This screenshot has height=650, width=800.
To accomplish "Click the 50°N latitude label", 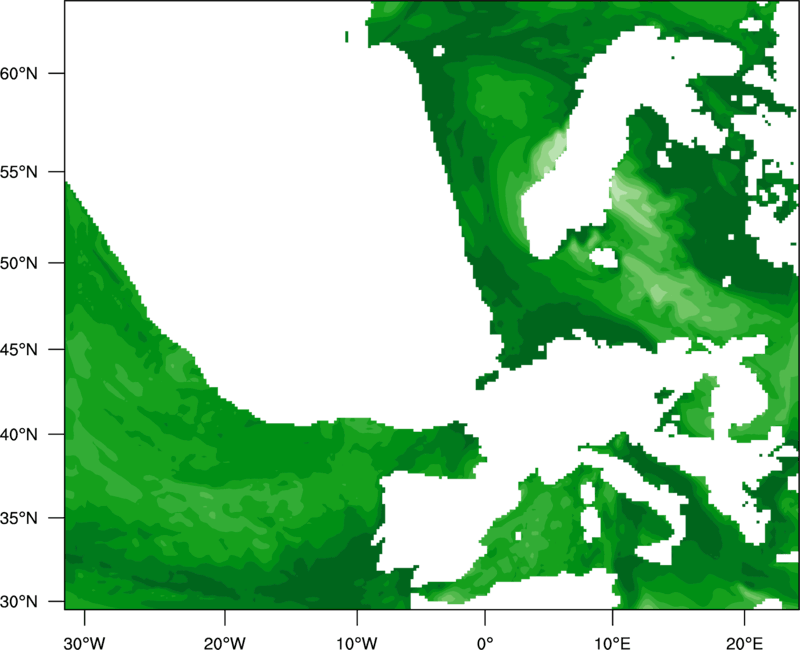I will pyautogui.click(x=19, y=263).
